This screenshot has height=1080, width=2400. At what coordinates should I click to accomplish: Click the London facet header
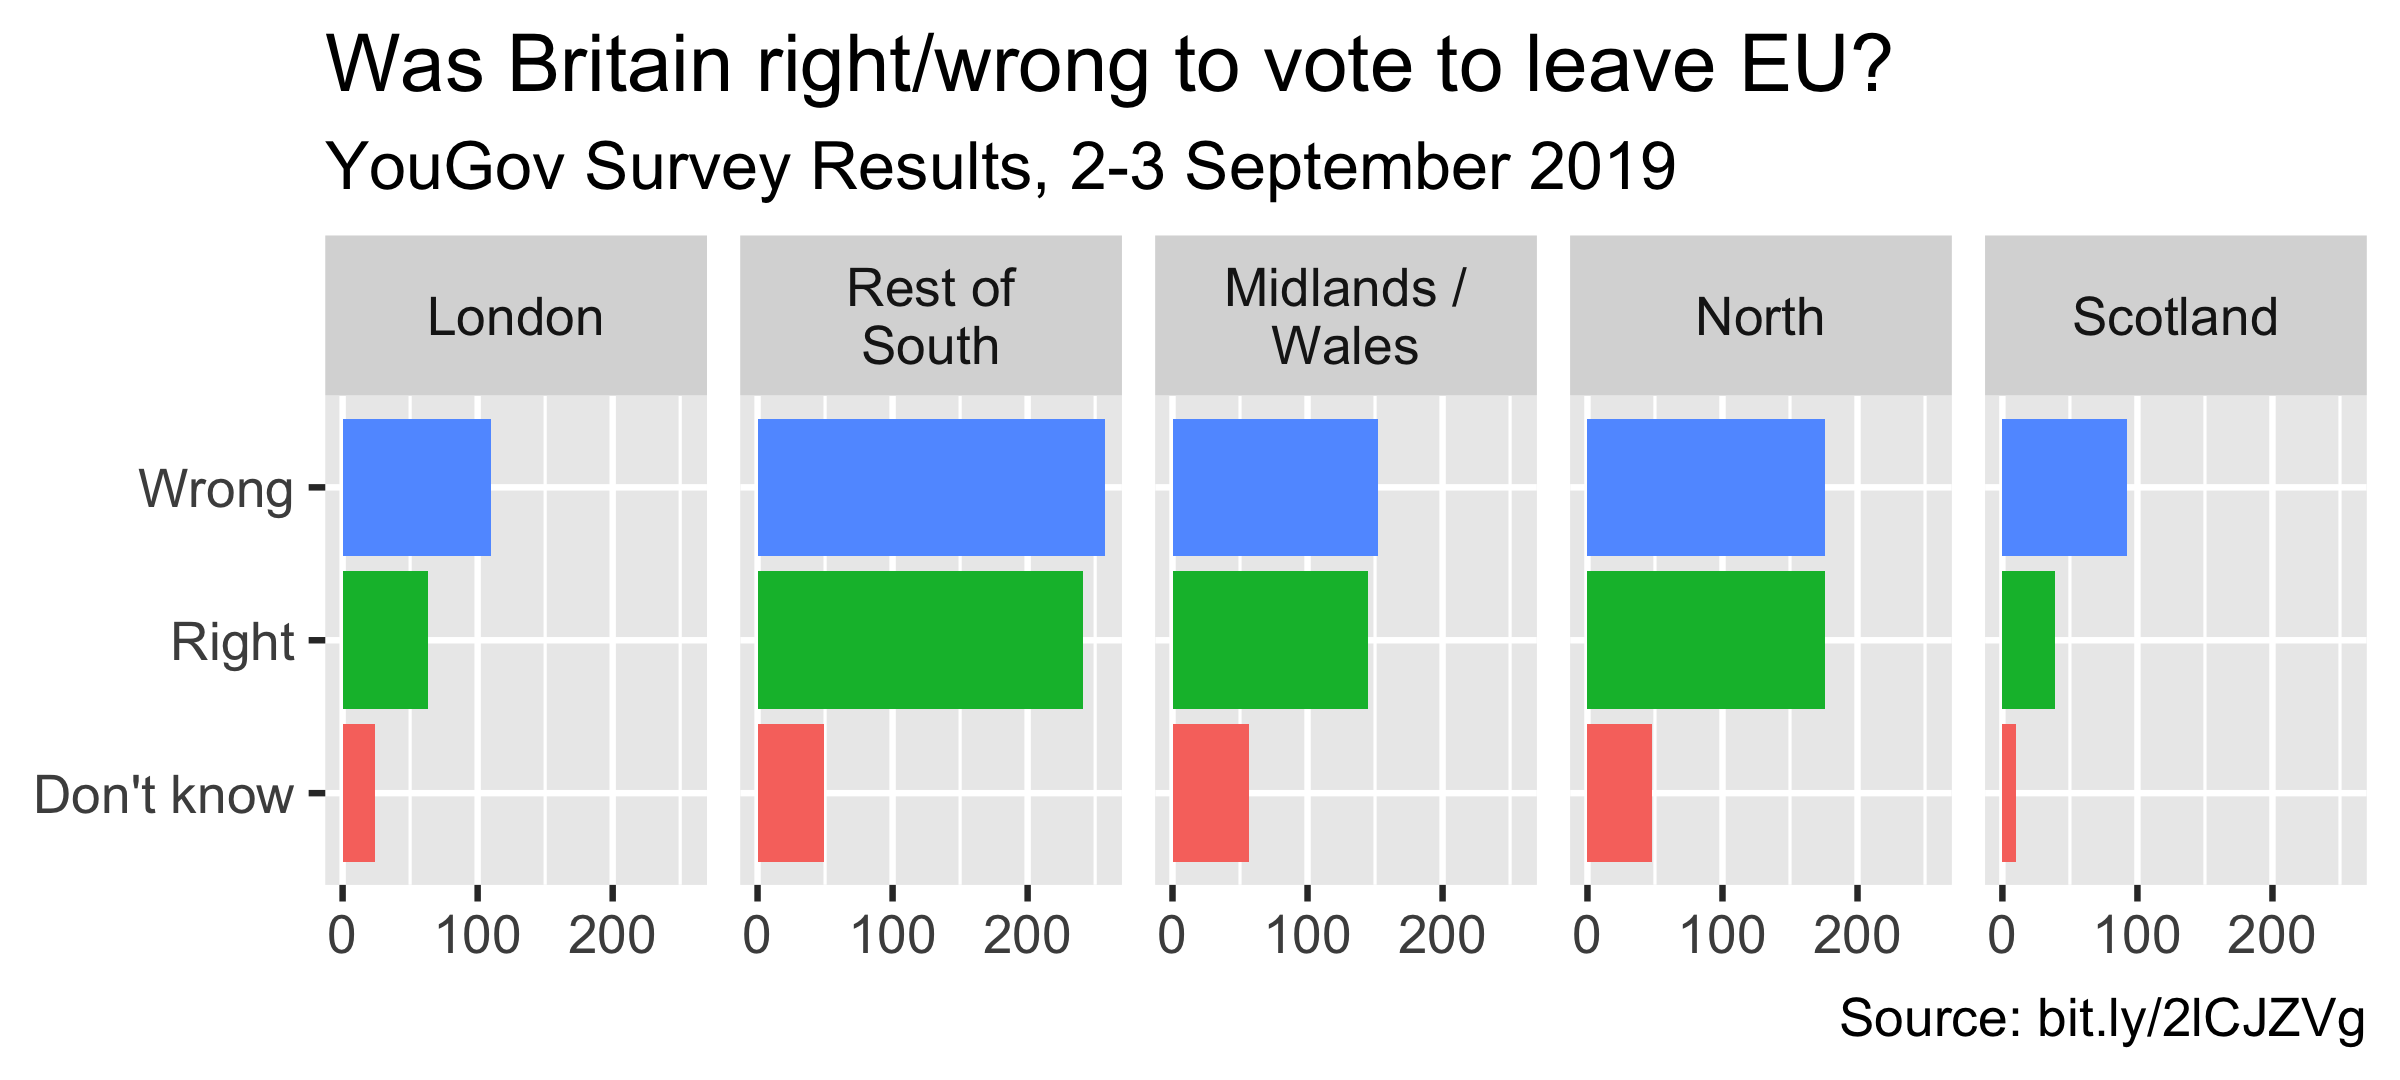pyautogui.click(x=515, y=316)
